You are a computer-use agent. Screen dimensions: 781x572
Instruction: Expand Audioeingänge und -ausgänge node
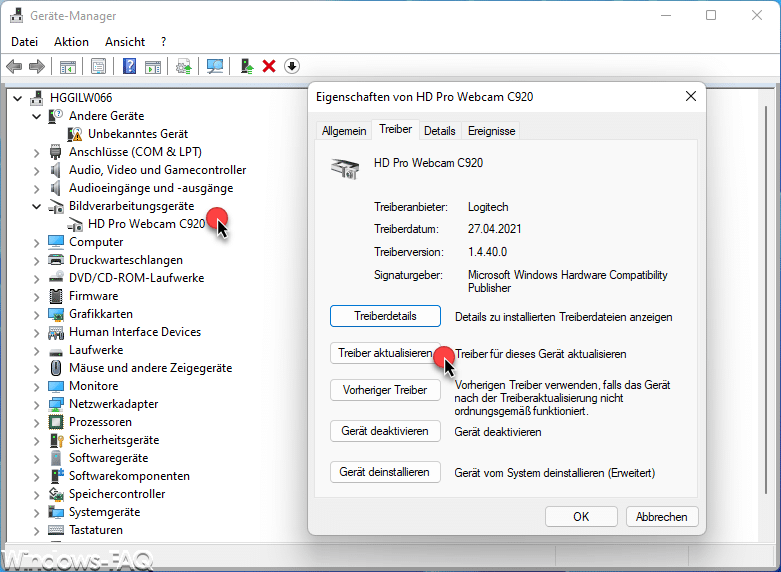coord(36,188)
